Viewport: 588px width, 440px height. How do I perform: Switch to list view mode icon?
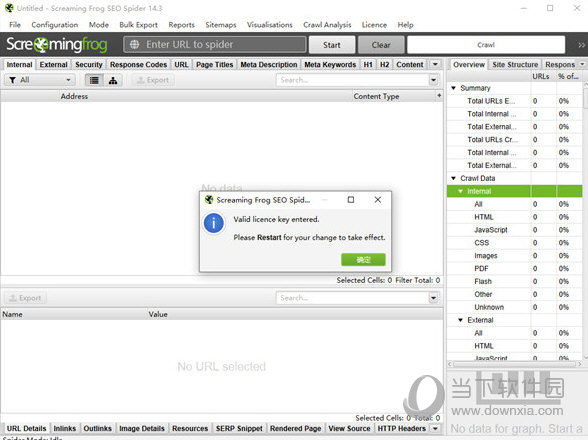pyautogui.click(x=94, y=80)
